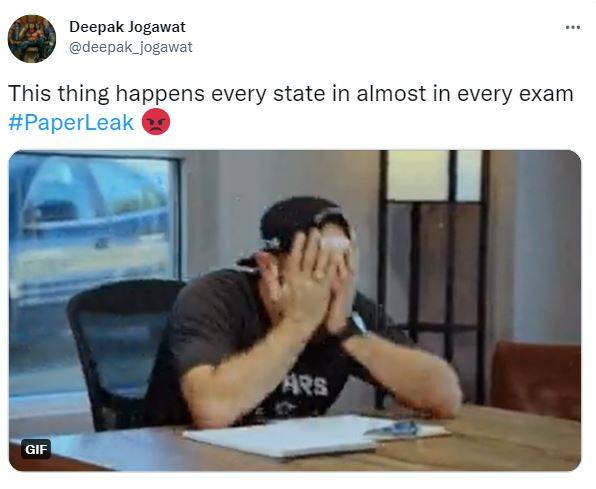The width and height of the screenshot is (596, 489).
Task: Click the angry face emoji
Action: pos(156,122)
